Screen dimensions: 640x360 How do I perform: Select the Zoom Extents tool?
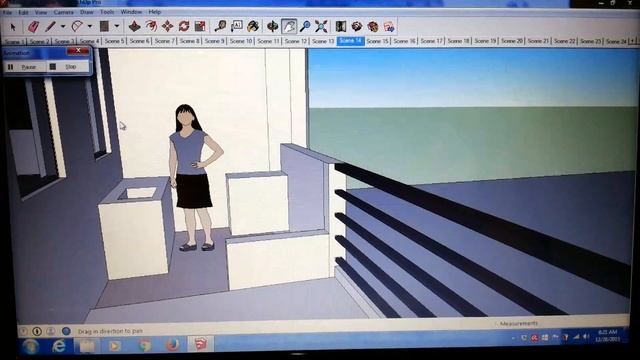[x=321, y=27]
